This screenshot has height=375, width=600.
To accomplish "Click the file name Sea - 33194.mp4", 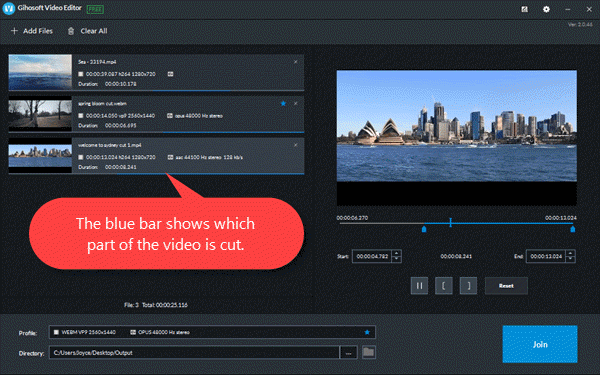I will coord(97,62).
